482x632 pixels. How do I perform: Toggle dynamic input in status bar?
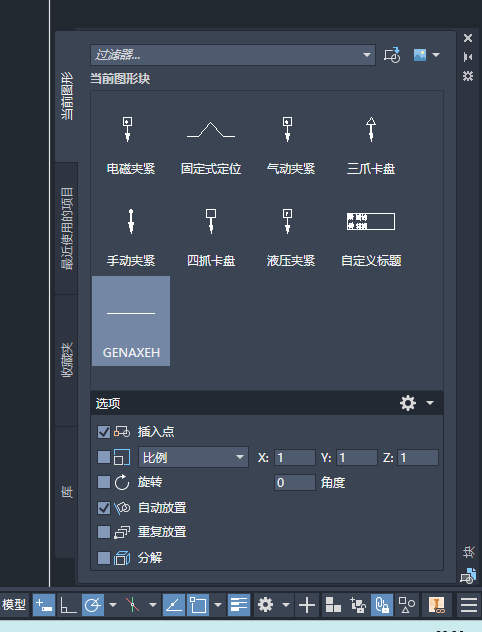point(44,605)
